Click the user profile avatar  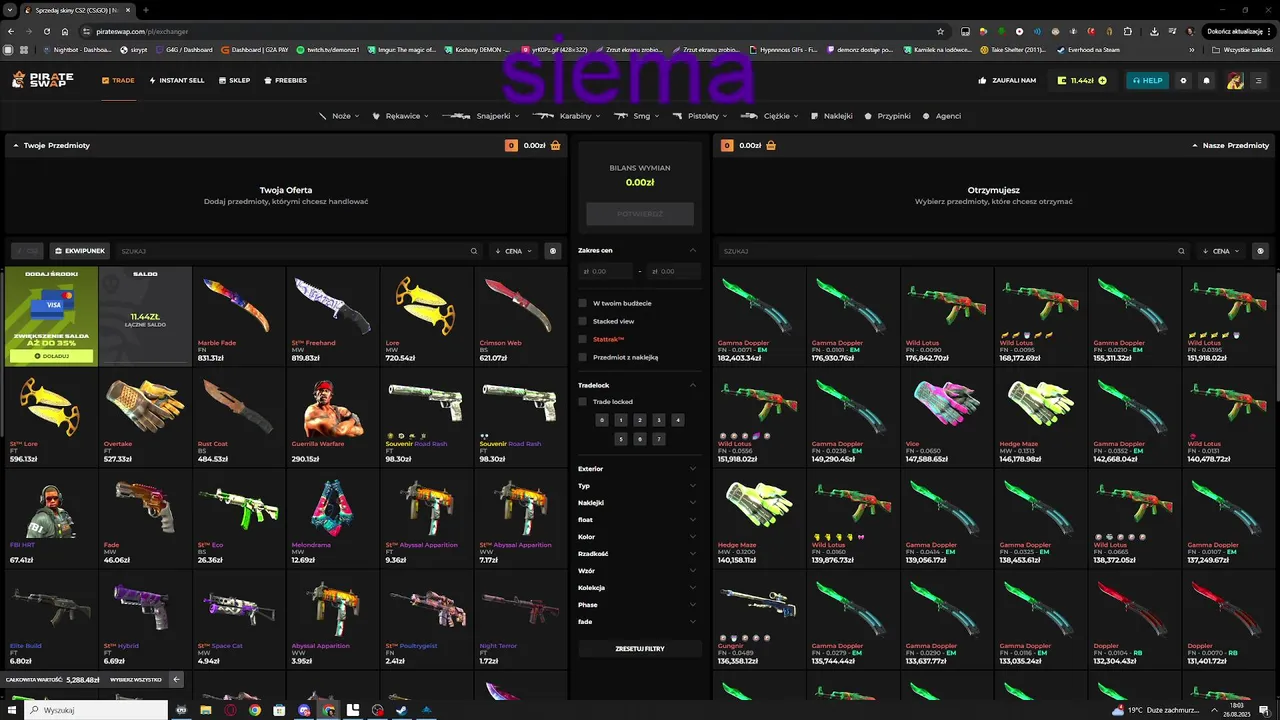1235,80
